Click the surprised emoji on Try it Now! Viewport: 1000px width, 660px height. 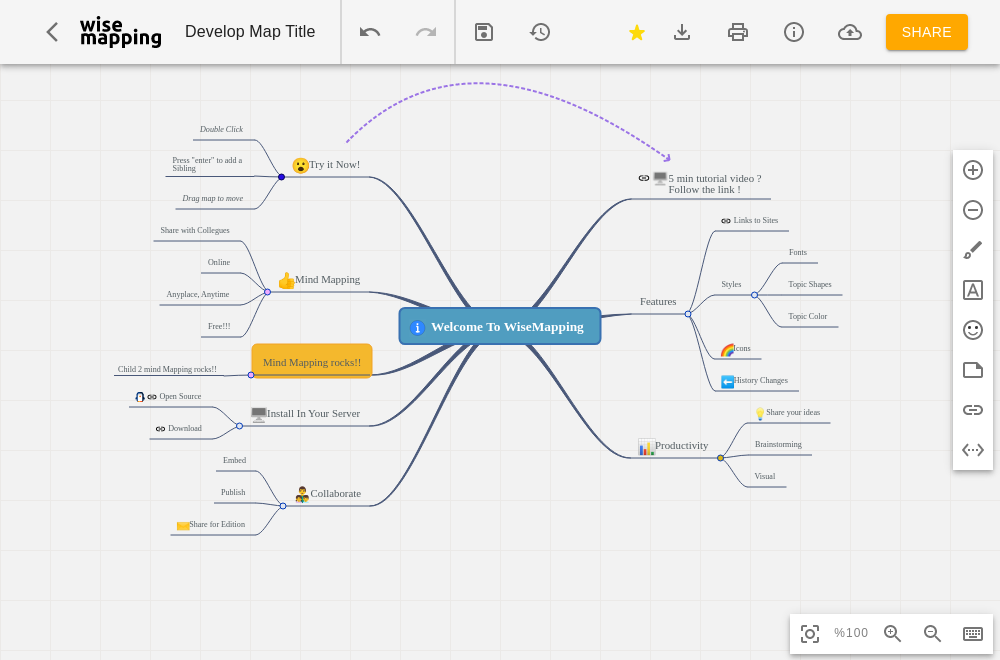tap(300, 166)
